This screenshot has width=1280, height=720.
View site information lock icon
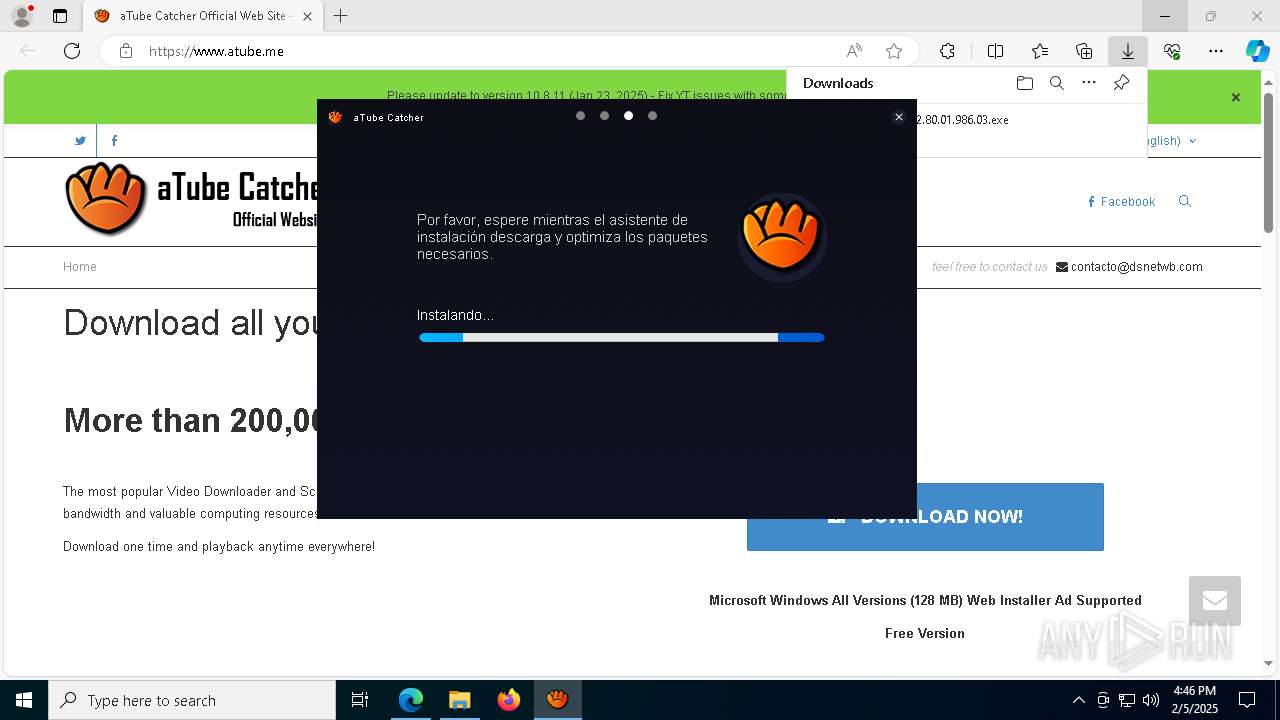pyautogui.click(x=126, y=51)
